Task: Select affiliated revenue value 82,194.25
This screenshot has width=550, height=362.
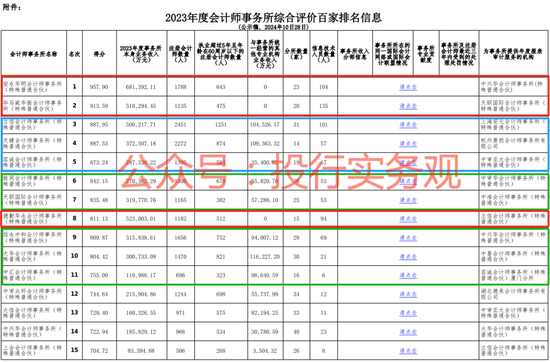Action: click(265, 313)
